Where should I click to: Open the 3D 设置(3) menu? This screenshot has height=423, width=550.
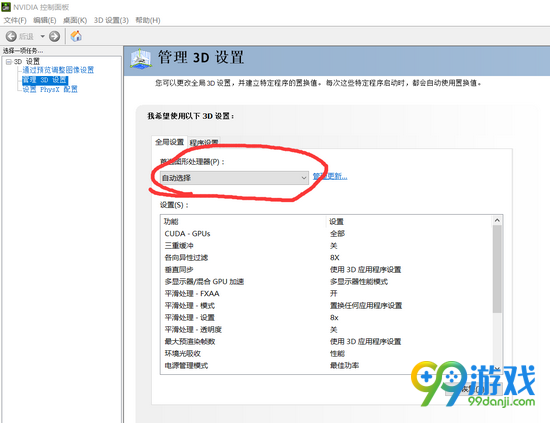(111, 20)
